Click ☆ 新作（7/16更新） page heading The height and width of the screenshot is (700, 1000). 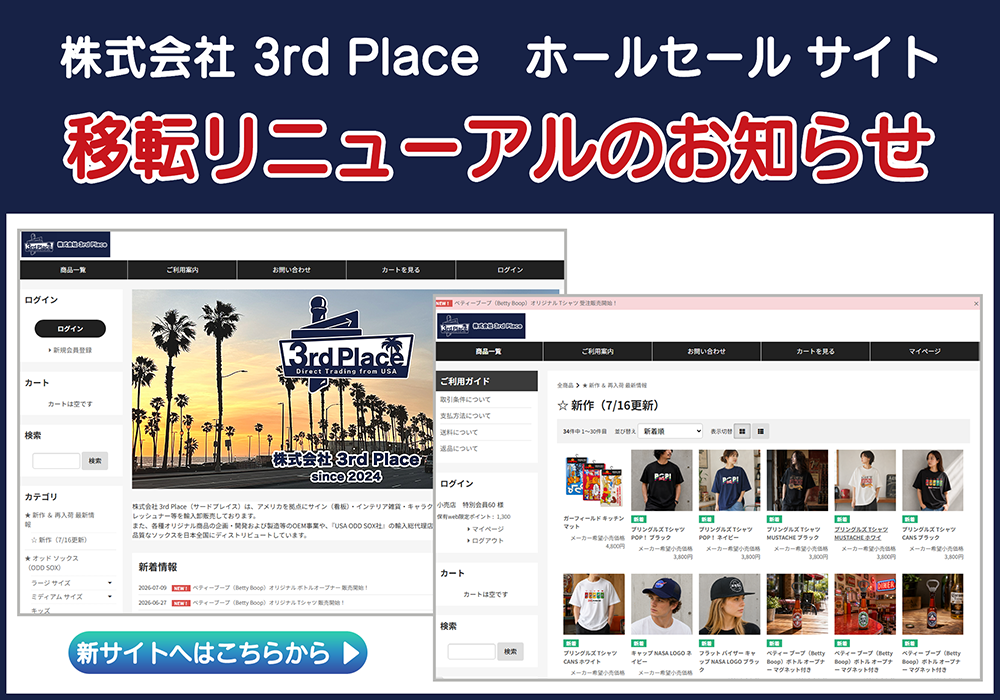(x=608, y=405)
